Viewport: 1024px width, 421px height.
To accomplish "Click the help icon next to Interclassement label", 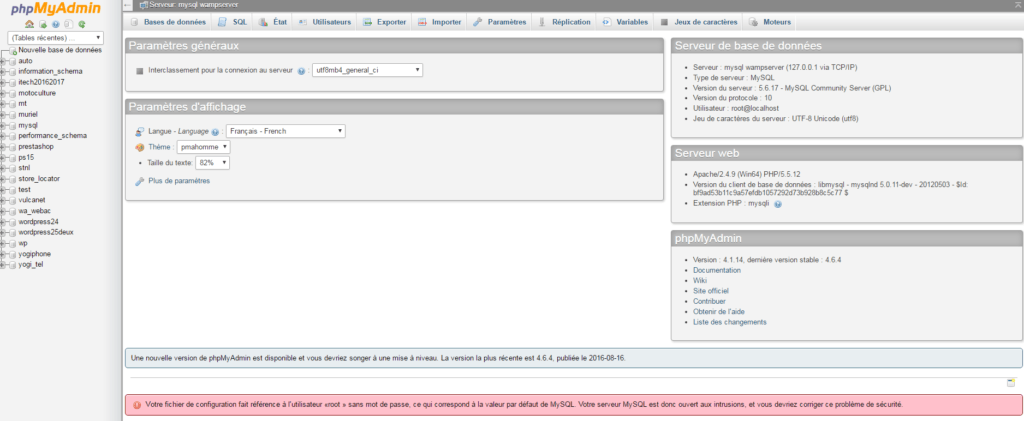I will coord(301,70).
